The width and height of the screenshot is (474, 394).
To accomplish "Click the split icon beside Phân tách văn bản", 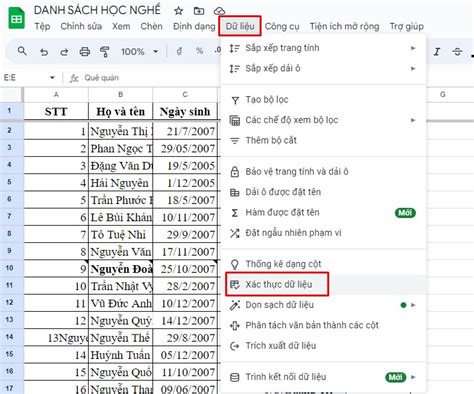I will coord(235,325).
